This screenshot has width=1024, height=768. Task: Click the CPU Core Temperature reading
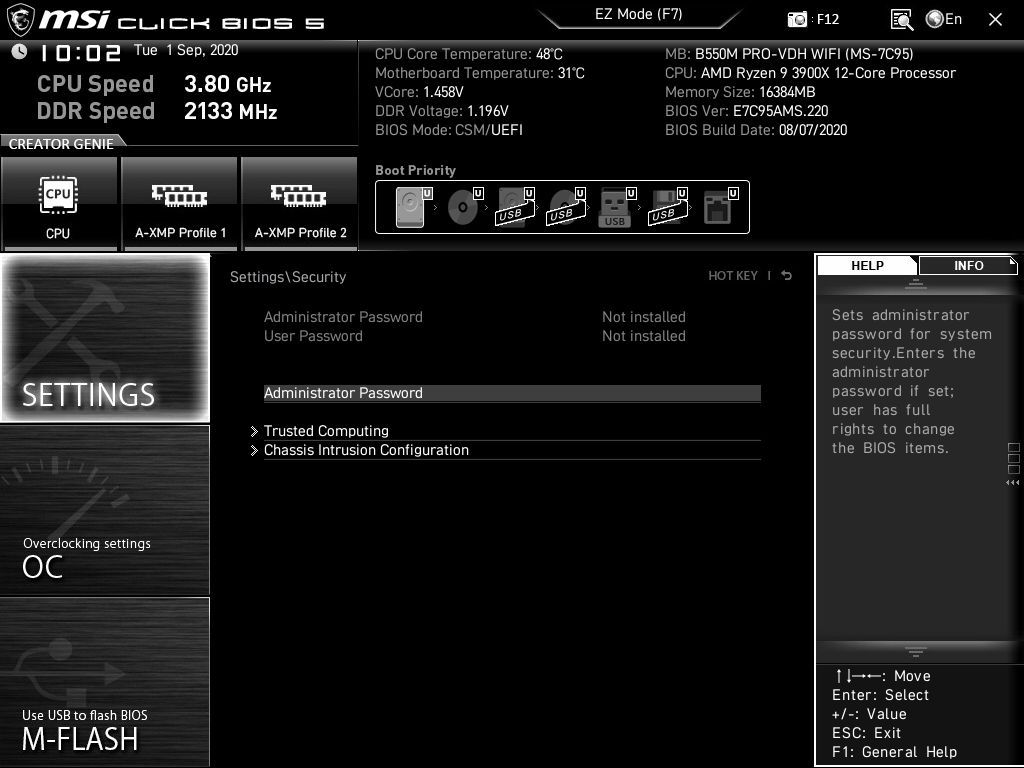(x=469, y=54)
